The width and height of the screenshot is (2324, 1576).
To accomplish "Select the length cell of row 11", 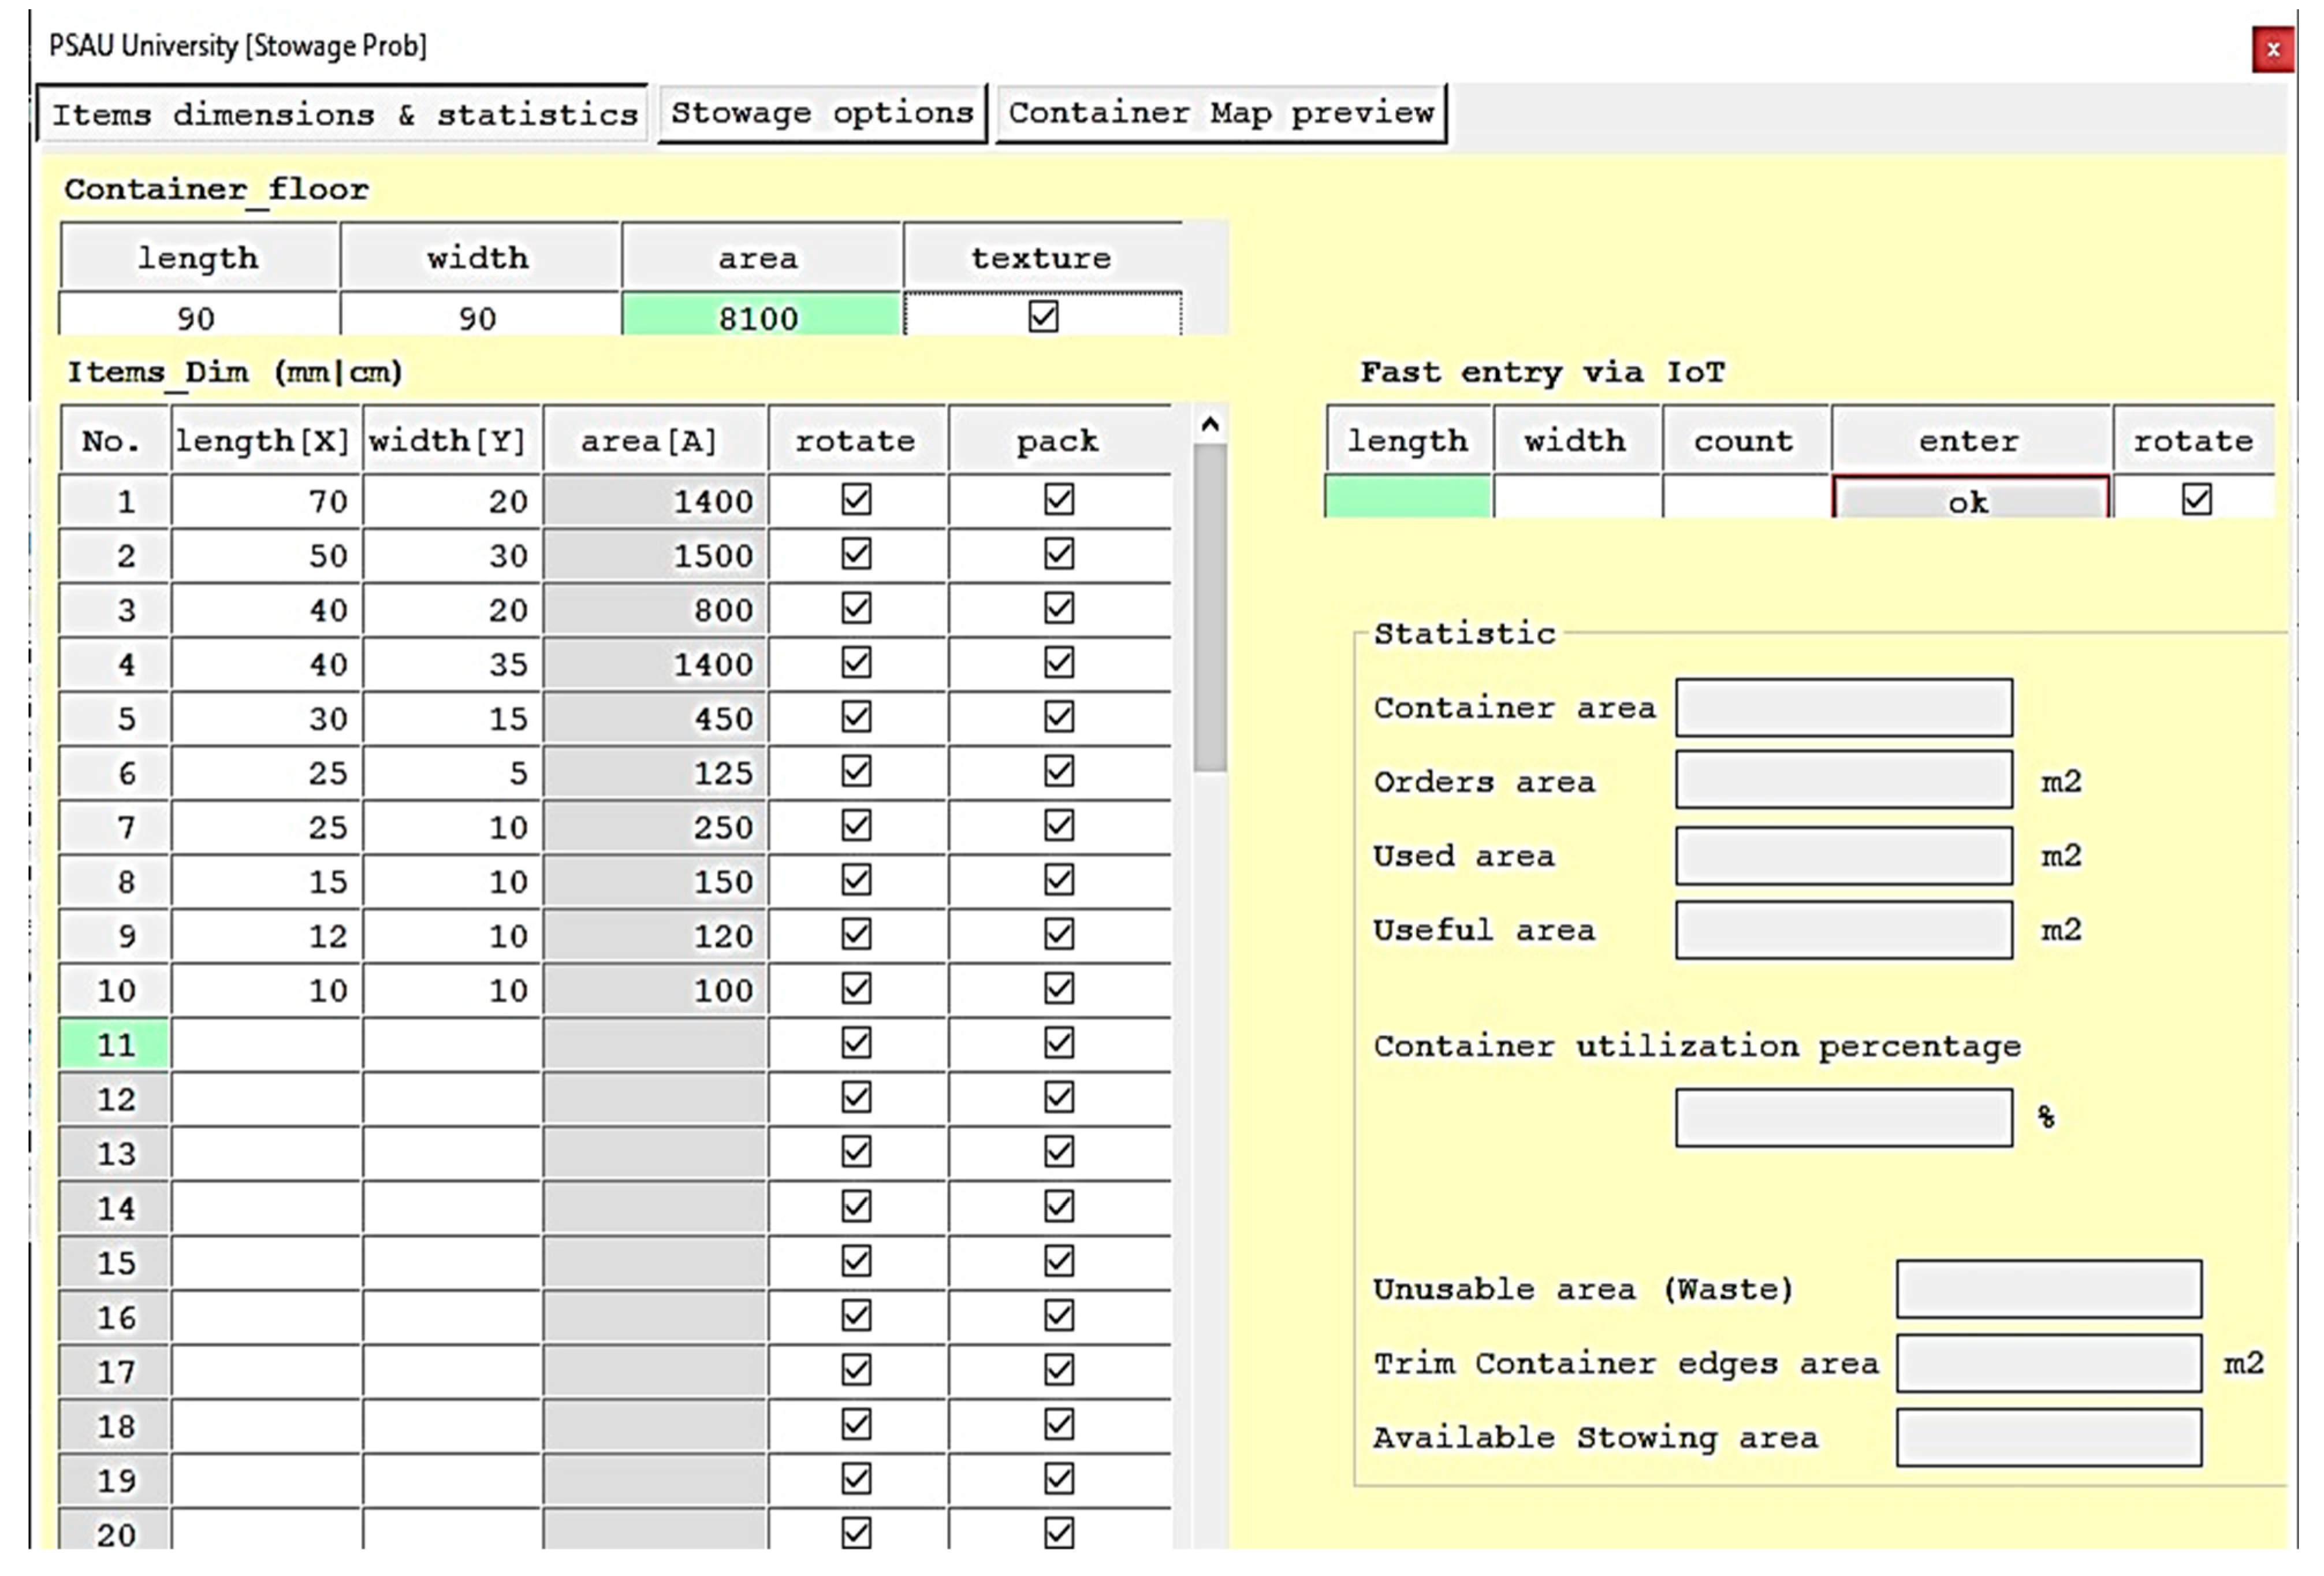I will pyautogui.click(x=266, y=1045).
